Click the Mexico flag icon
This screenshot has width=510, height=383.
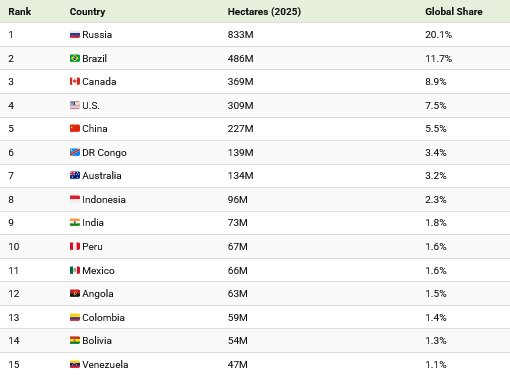pyautogui.click(x=75, y=270)
